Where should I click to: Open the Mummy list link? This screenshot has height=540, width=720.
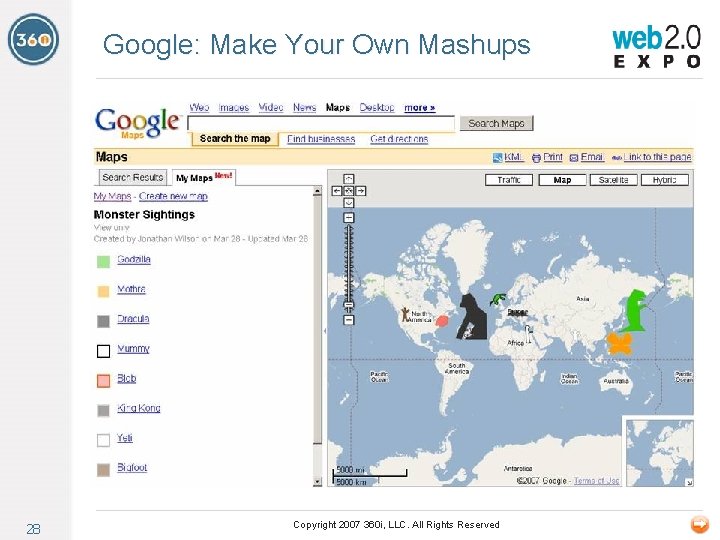pyautogui.click(x=133, y=349)
